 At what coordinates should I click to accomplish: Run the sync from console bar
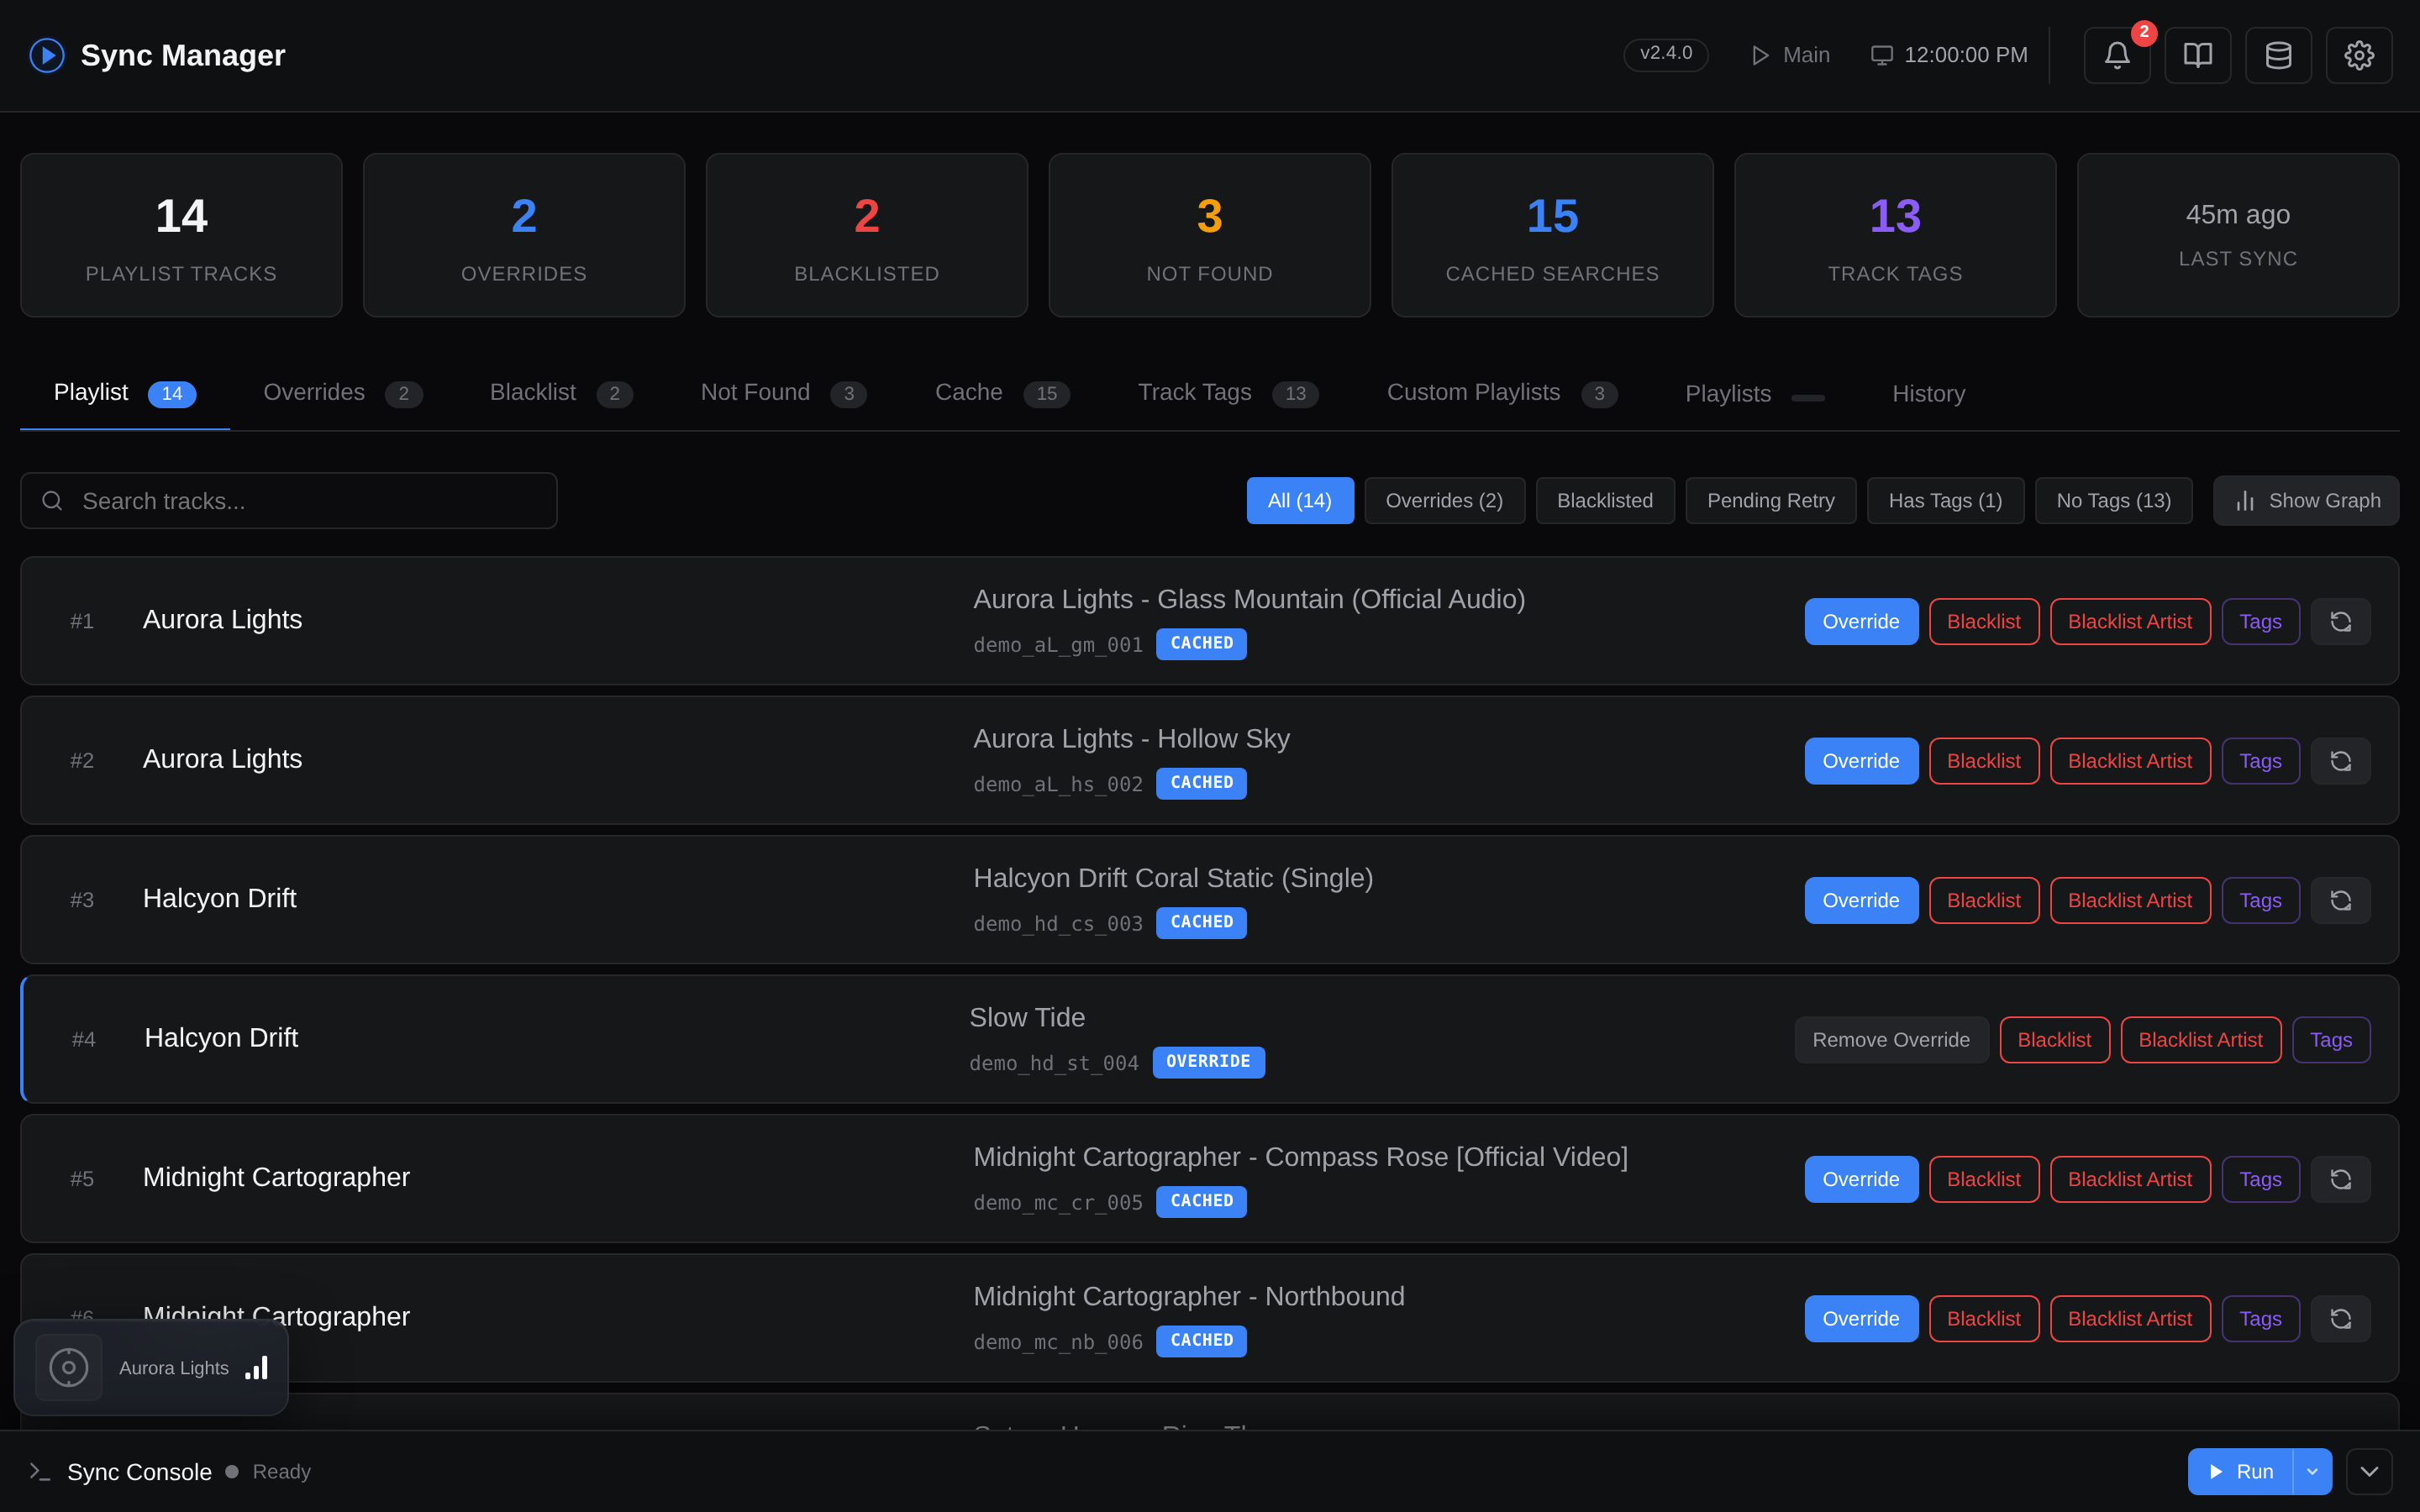click(x=2240, y=1471)
